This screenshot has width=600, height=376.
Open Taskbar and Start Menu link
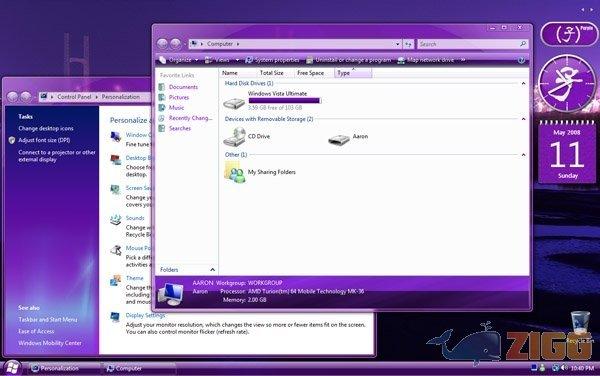coord(47,319)
